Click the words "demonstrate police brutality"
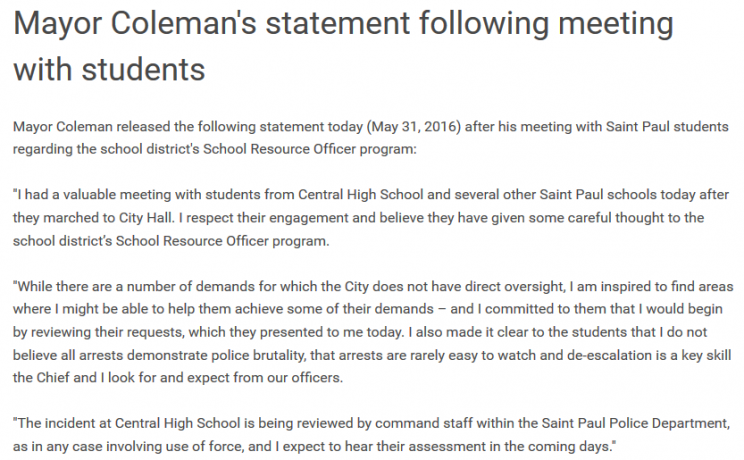 point(189,355)
